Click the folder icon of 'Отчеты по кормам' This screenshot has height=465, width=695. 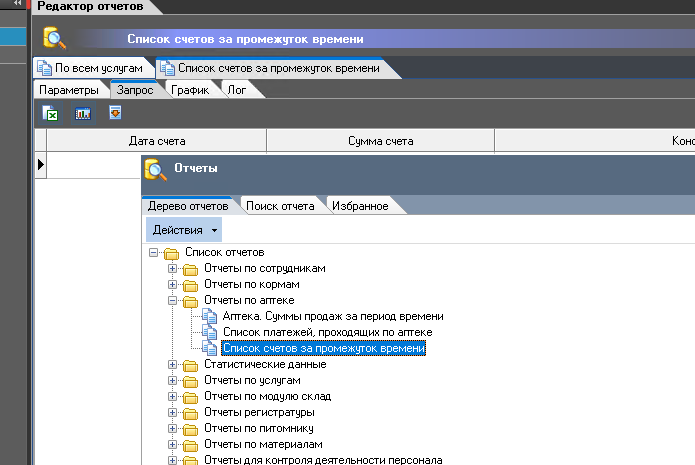click(190, 284)
